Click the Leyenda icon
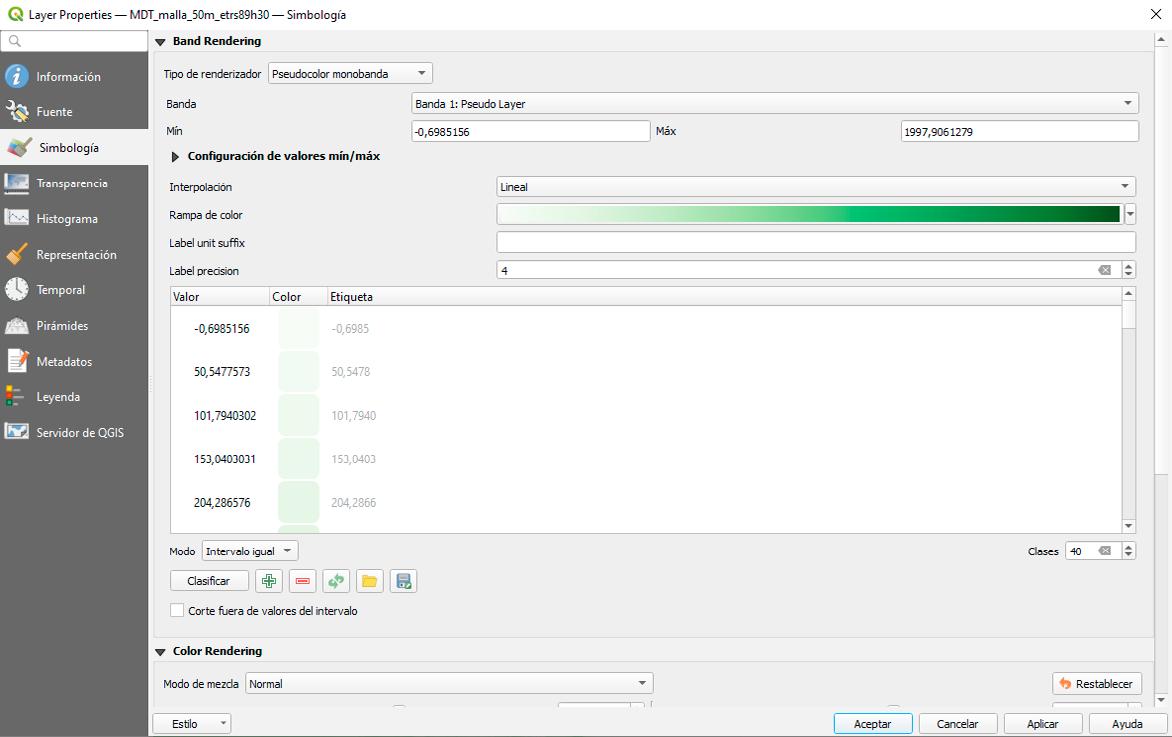 click(x=14, y=396)
